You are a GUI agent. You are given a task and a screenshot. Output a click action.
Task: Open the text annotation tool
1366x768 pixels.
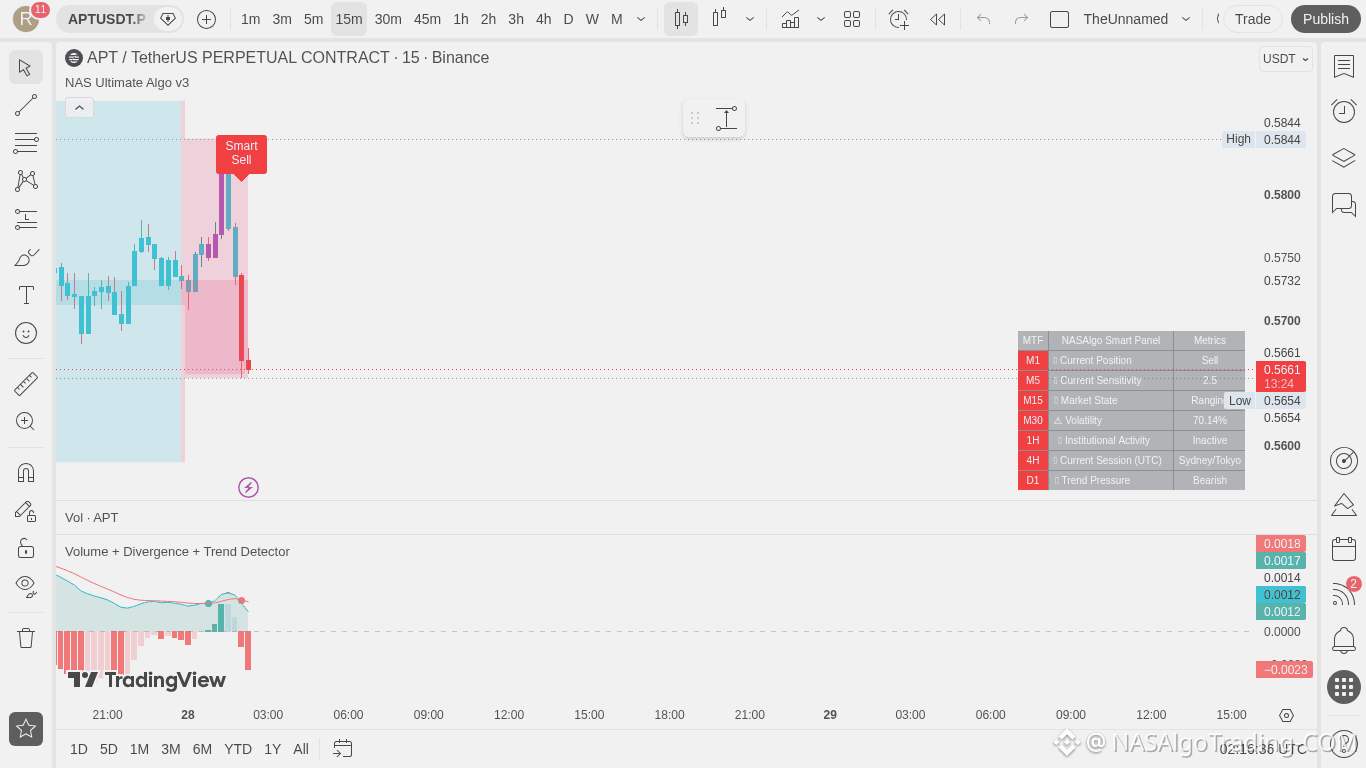click(26, 295)
